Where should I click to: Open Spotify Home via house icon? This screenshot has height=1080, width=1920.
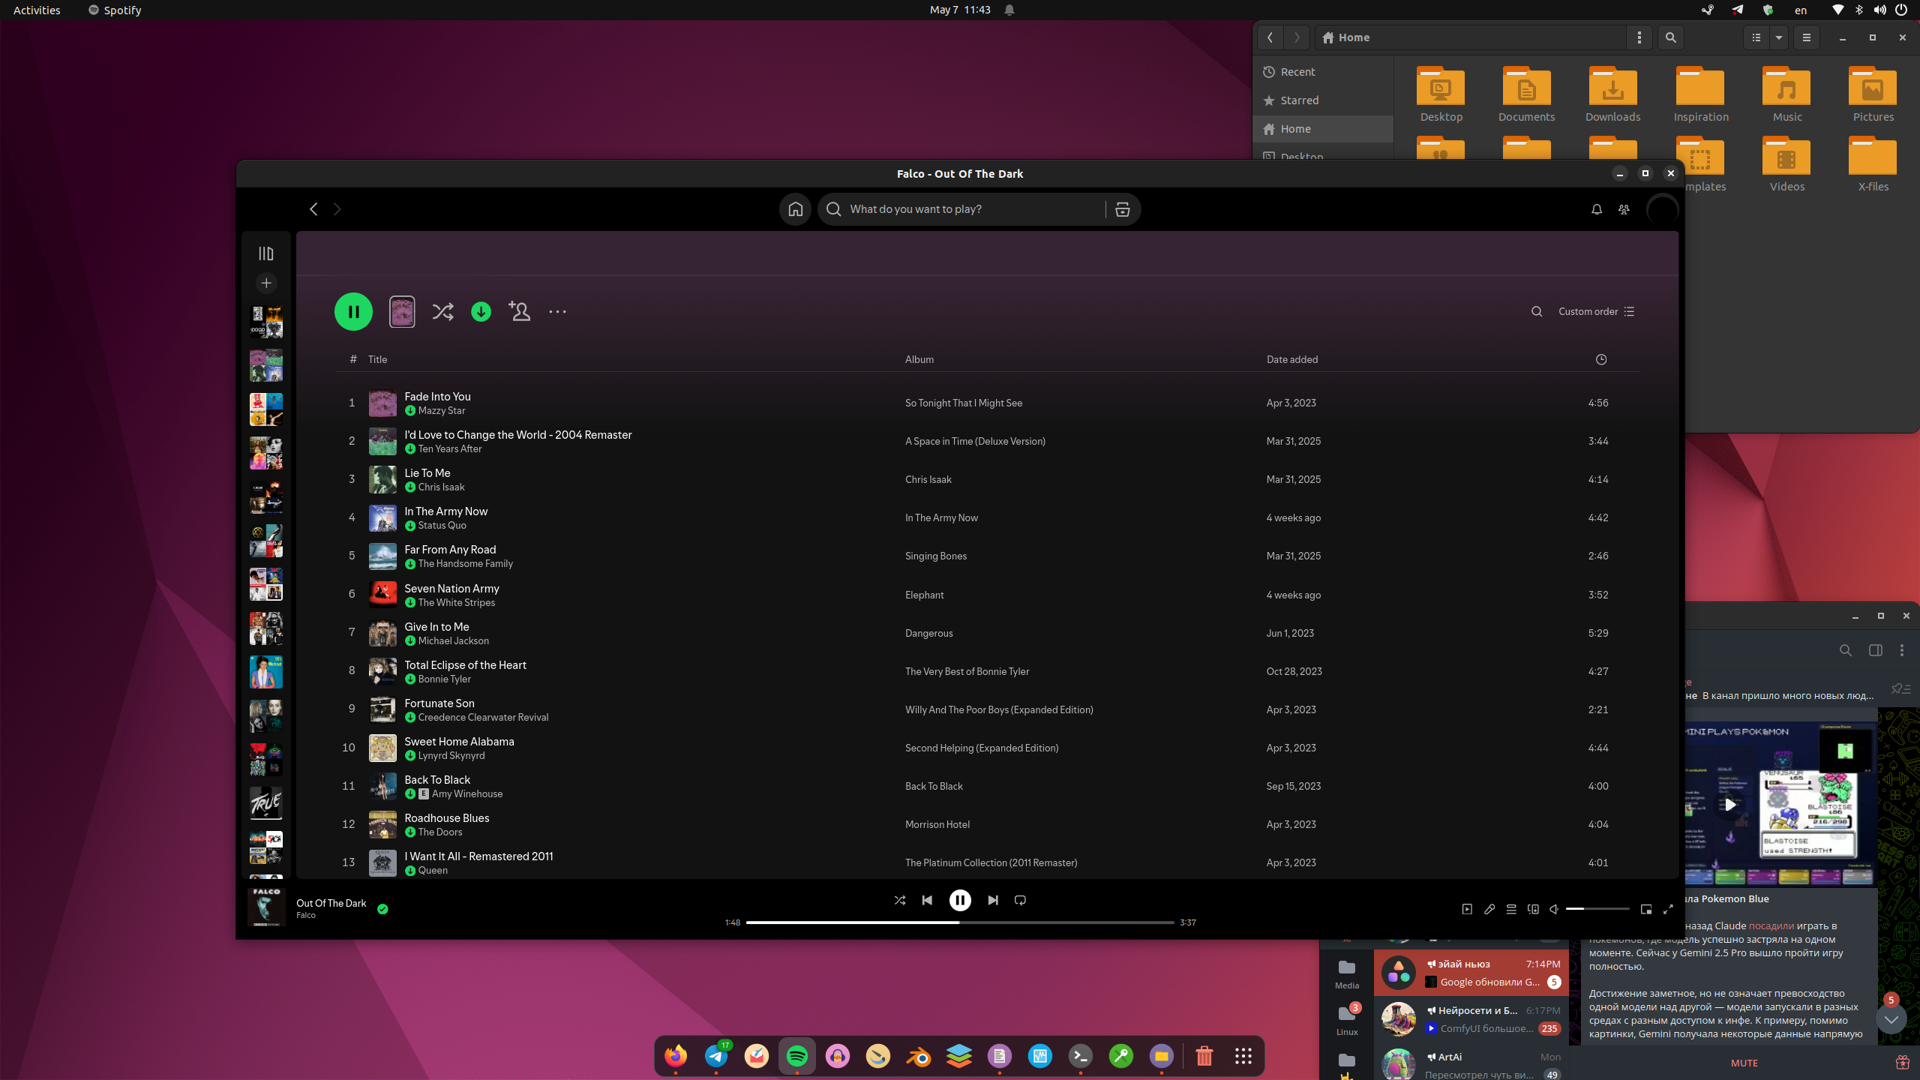795,209
